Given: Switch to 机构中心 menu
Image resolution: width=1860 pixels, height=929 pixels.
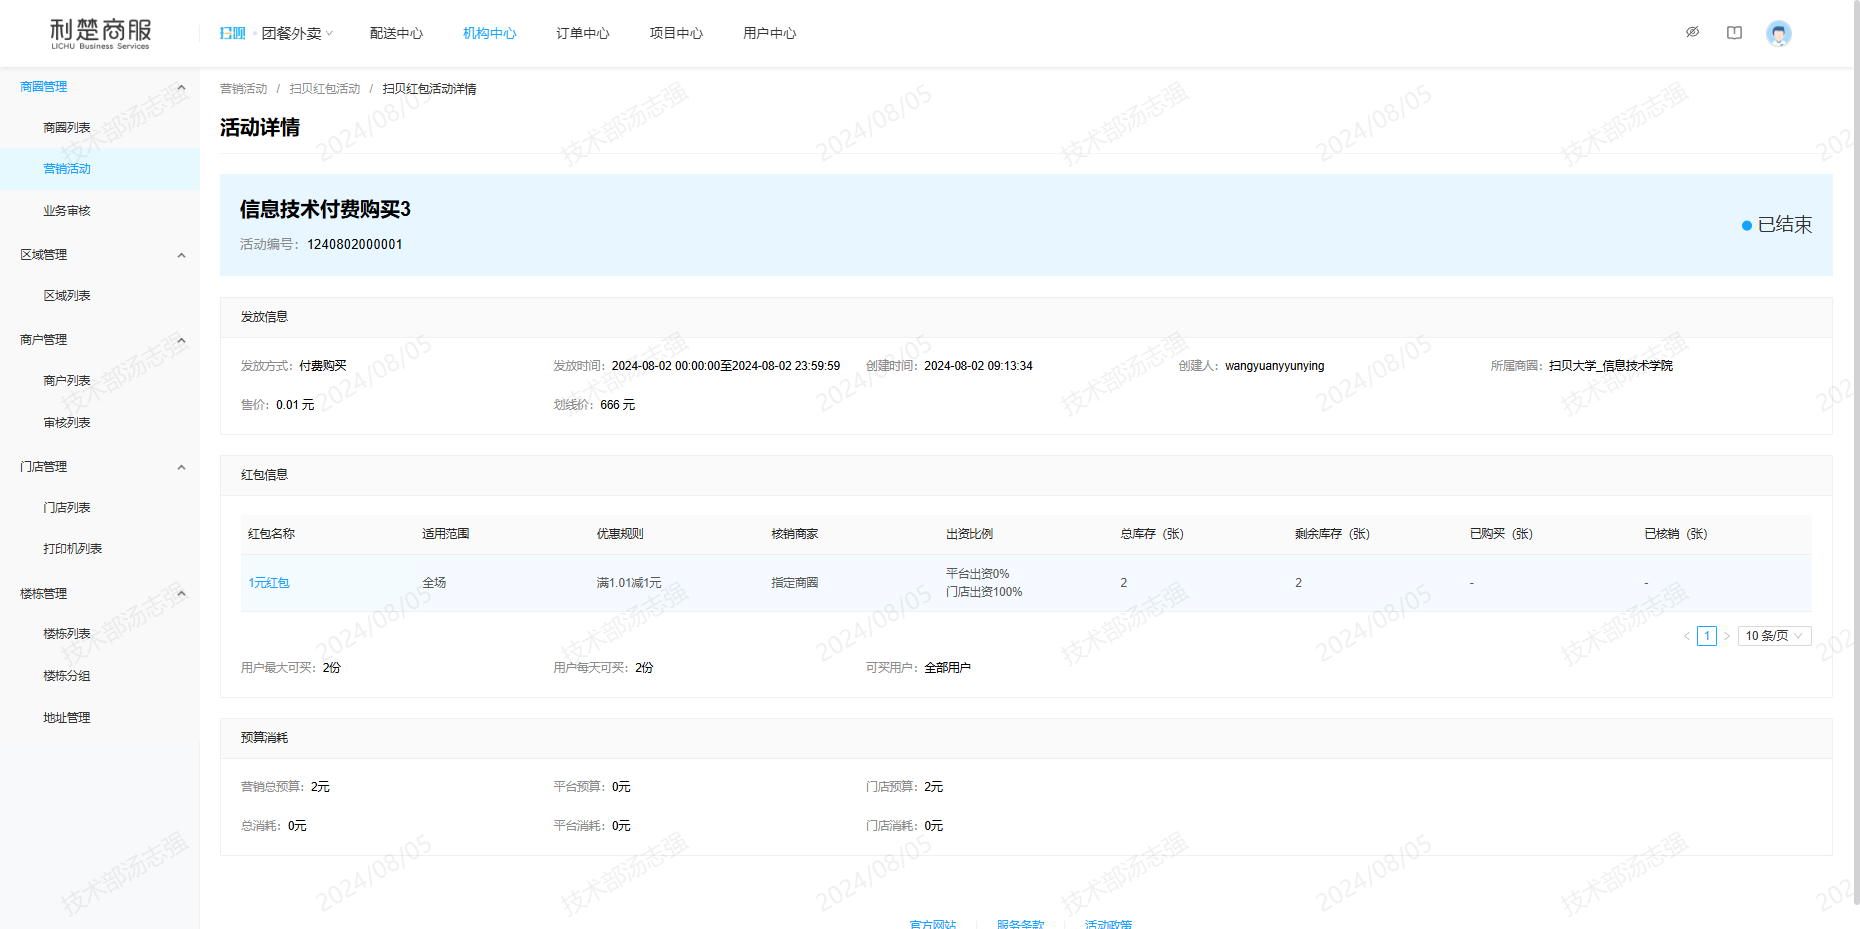Looking at the screenshot, I should click(x=489, y=33).
